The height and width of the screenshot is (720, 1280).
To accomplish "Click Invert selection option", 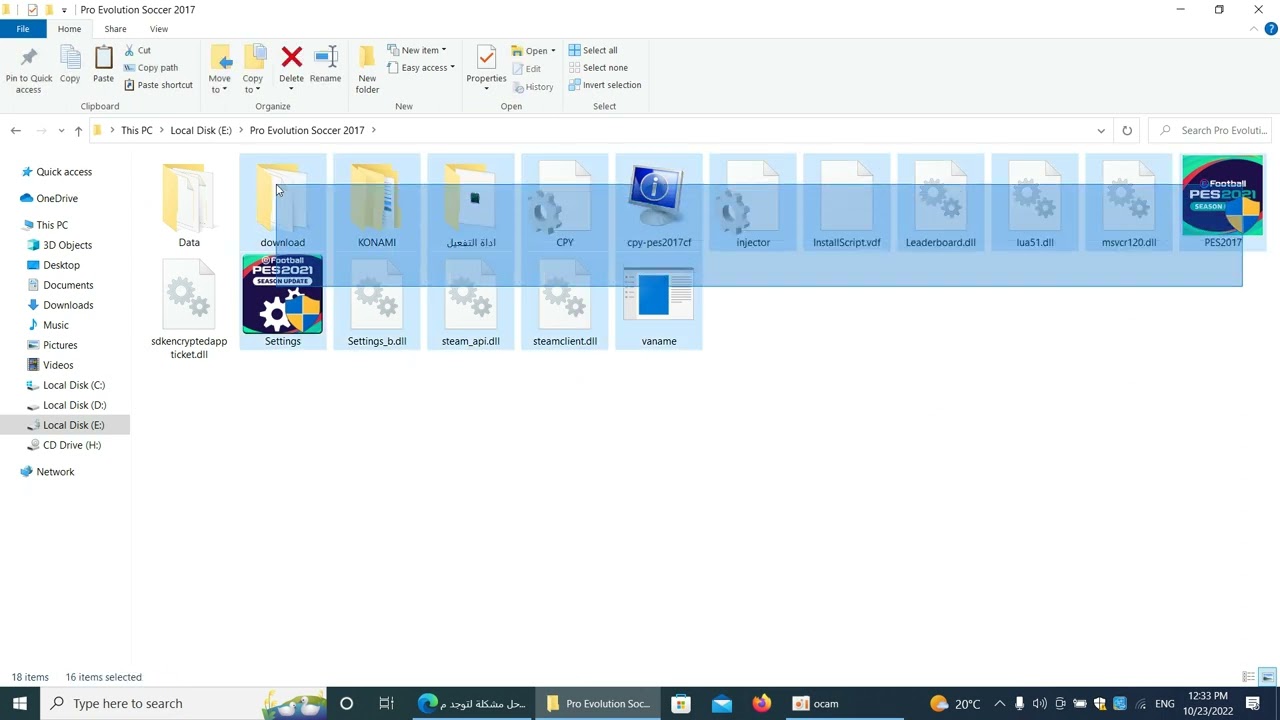I will (x=605, y=85).
